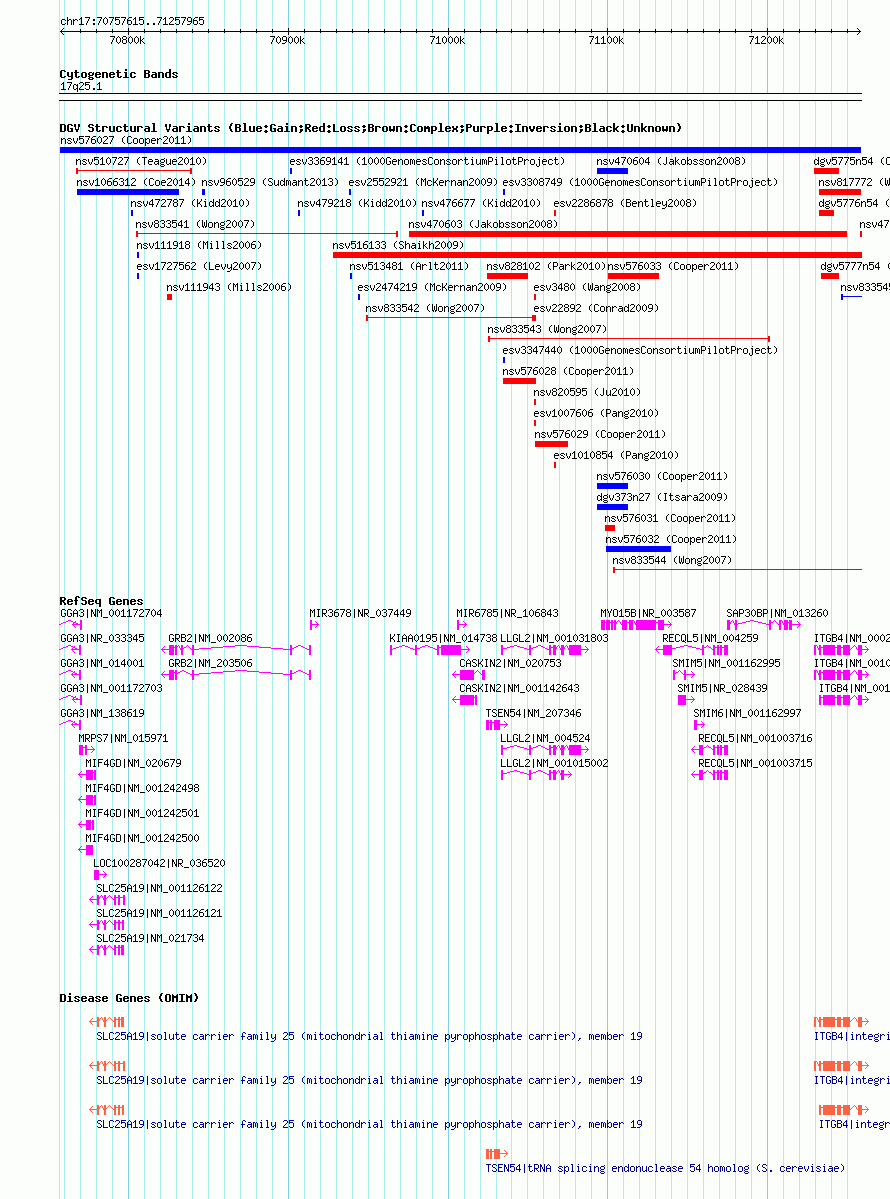The image size is (890, 1199).
Task: Click the red loss bar of nsv470603
Action: [x=628, y=234]
